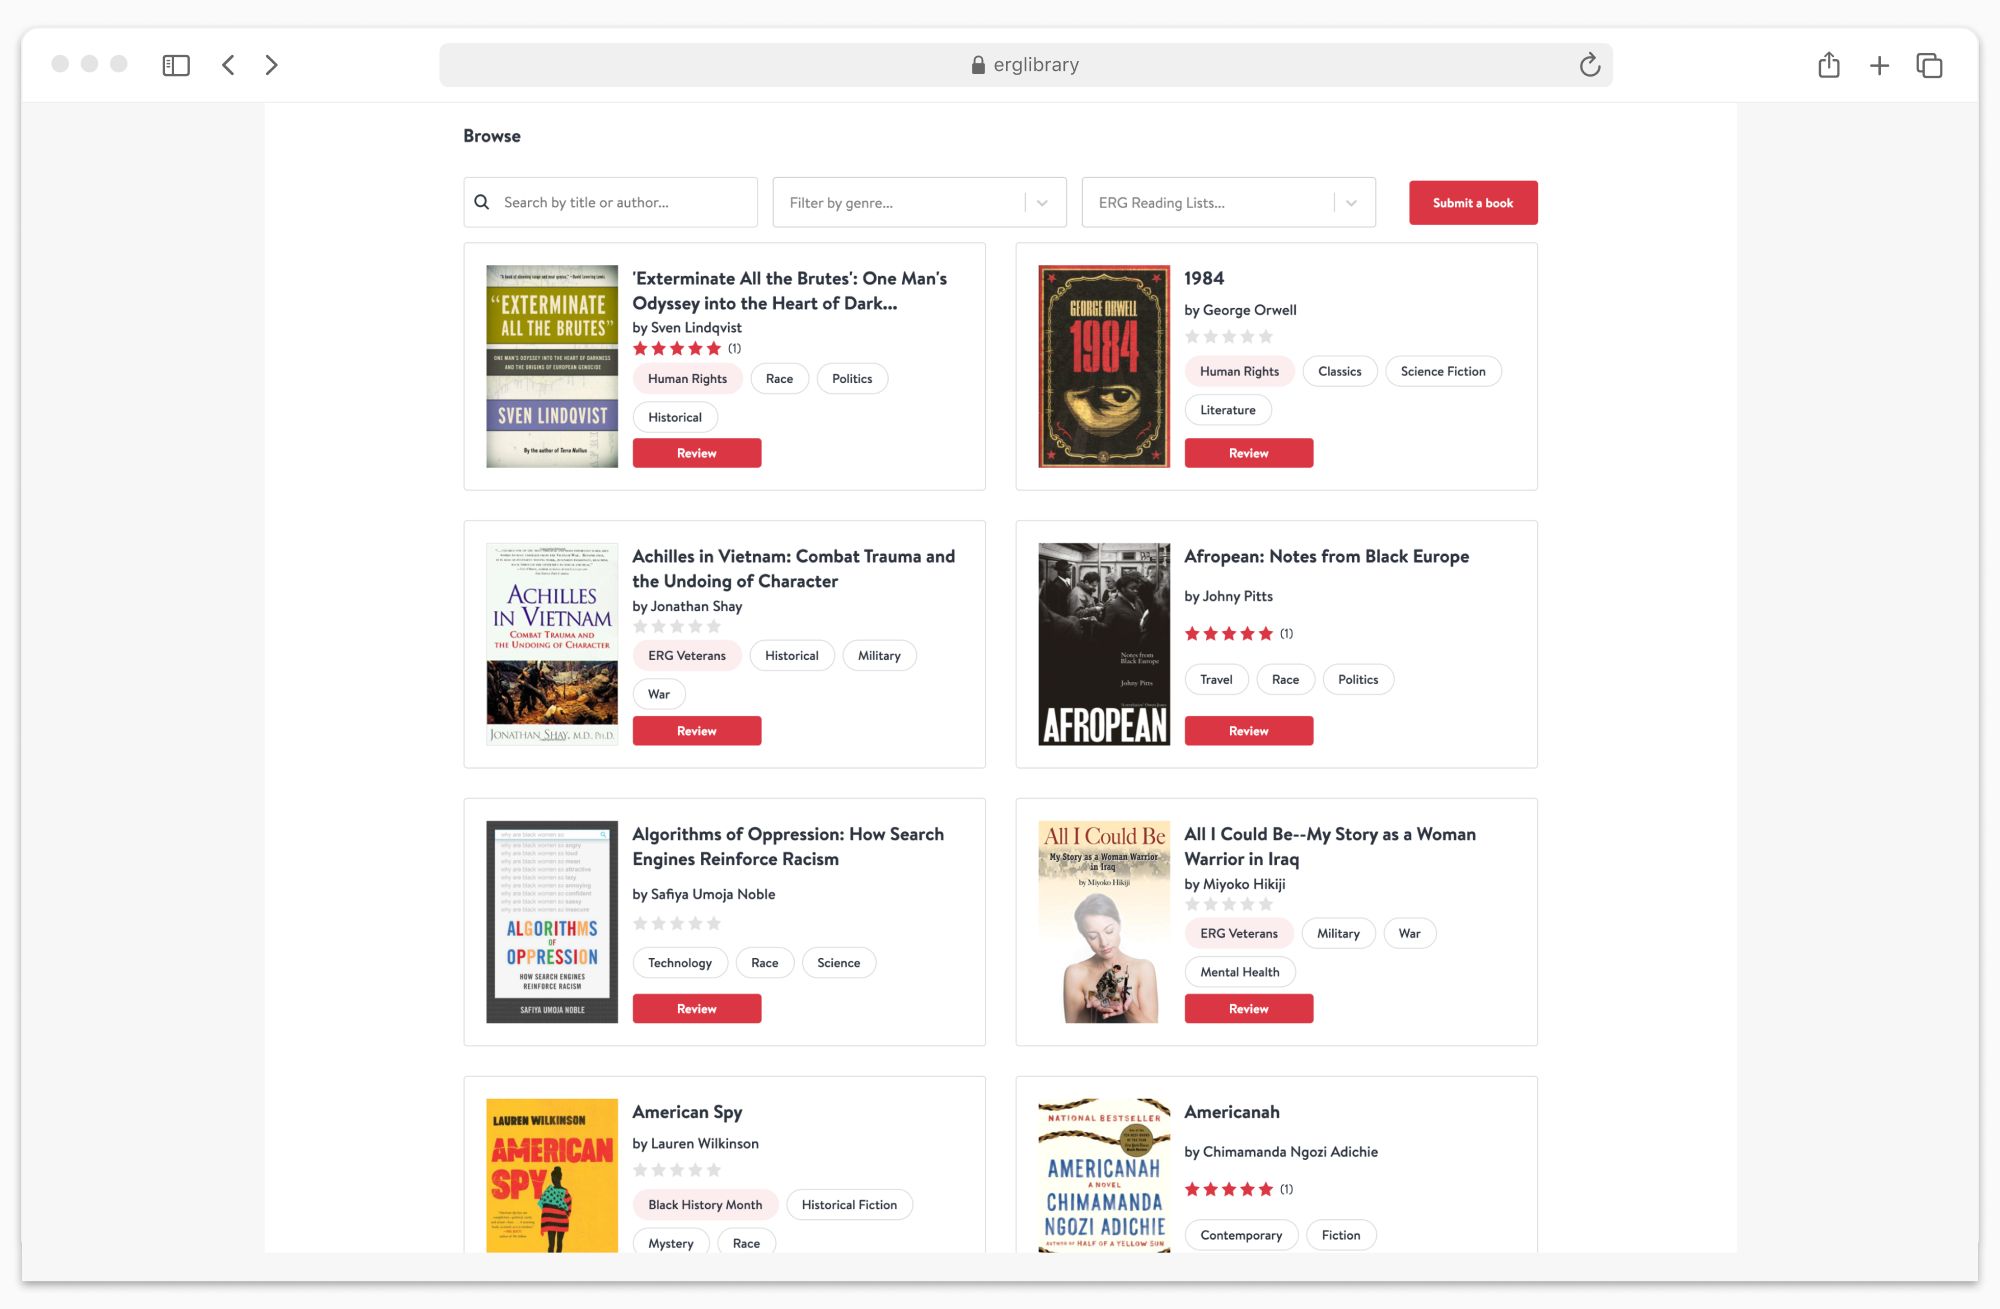Select the Technology genre tag

tap(680, 963)
